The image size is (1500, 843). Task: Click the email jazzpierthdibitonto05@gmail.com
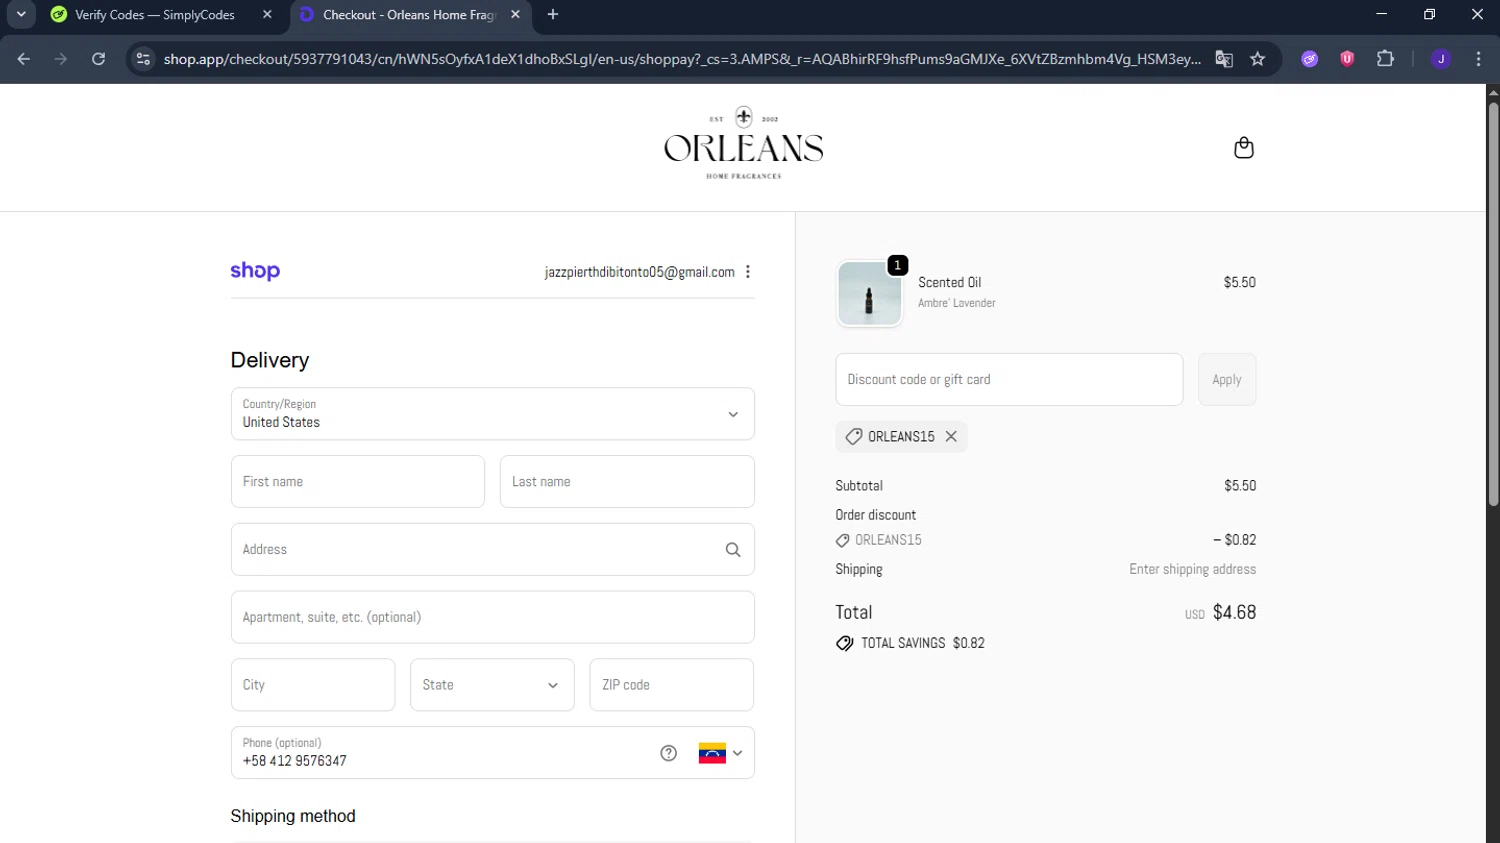tap(639, 272)
